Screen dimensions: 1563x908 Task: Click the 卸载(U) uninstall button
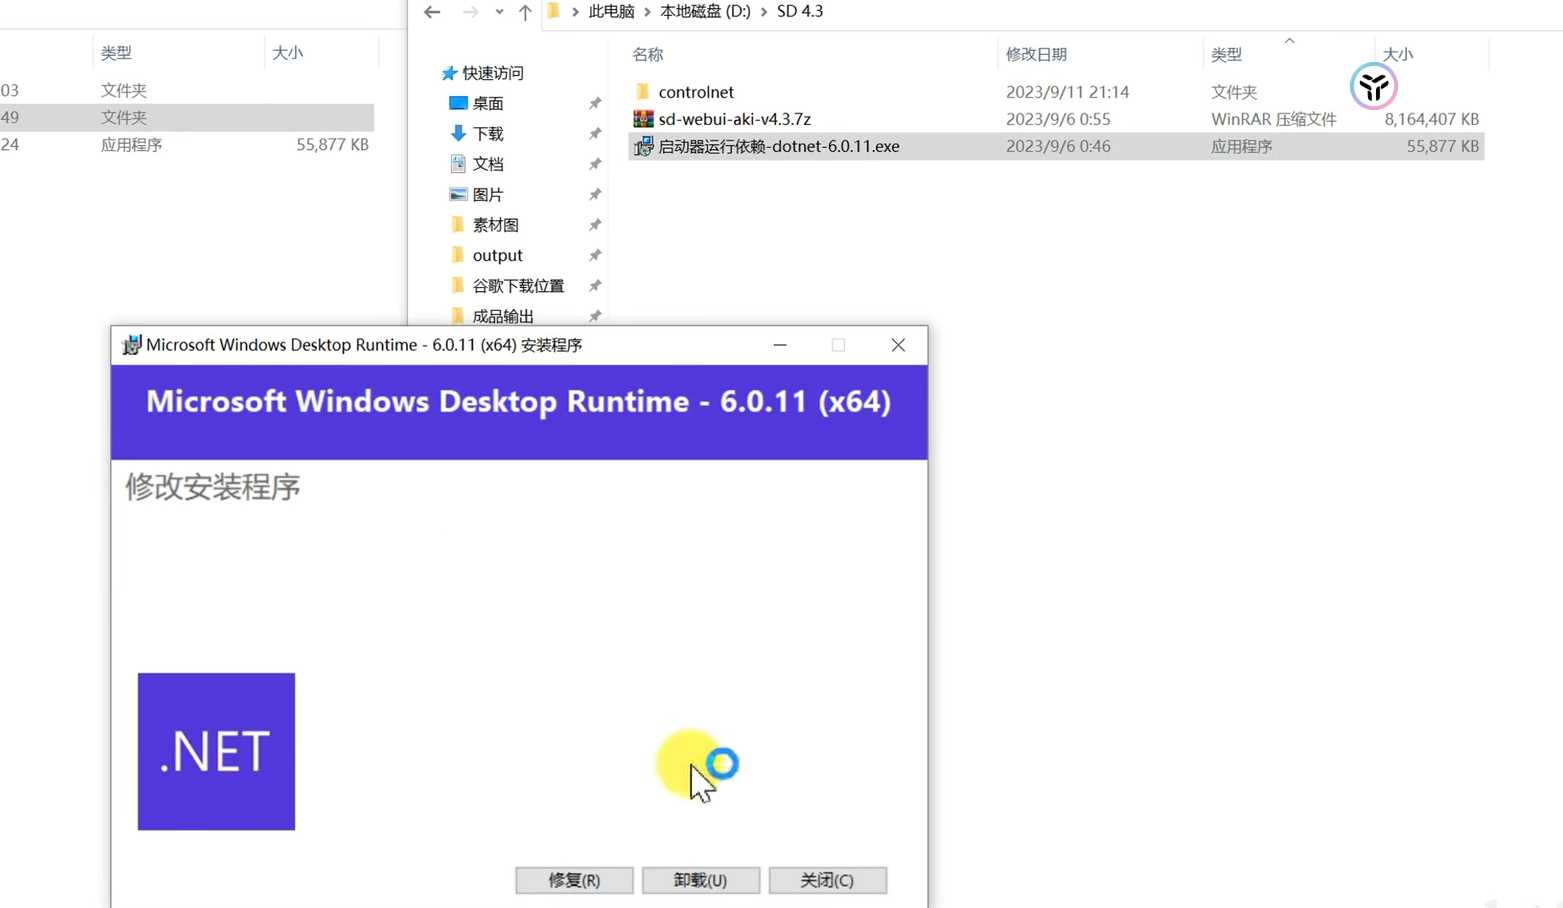coord(700,880)
